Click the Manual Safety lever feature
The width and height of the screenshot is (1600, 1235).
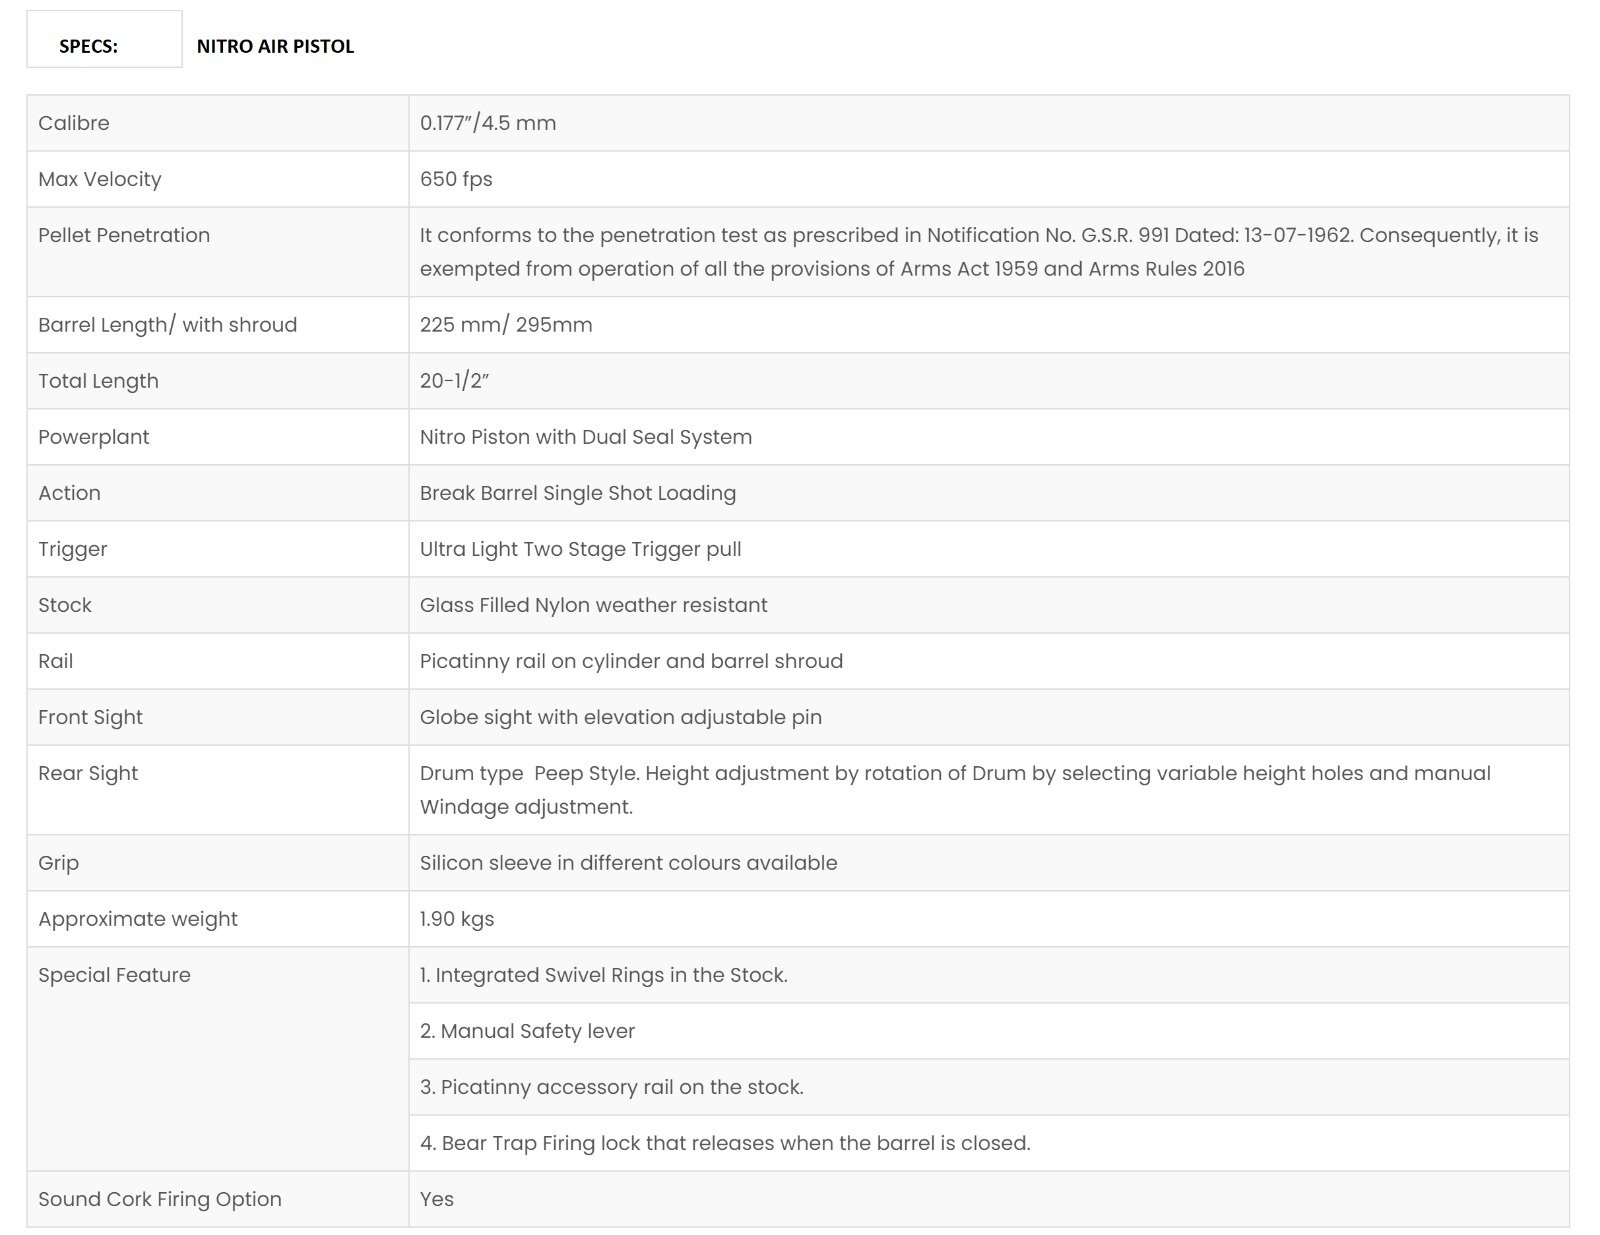(528, 1031)
